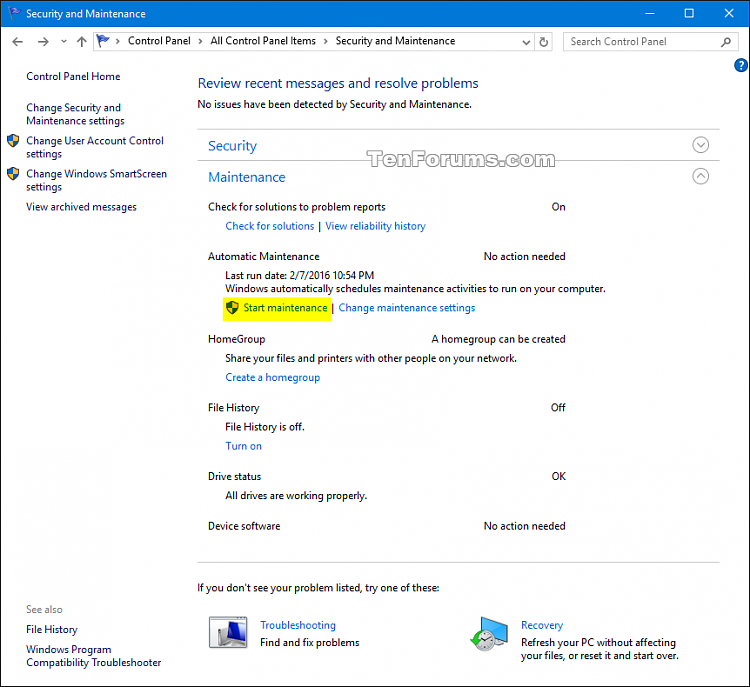The width and height of the screenshot is (750, 687).
Task: Click 'Last run date: 2/7/2016 10:54 PM'
Action: [x=299, y=276]
